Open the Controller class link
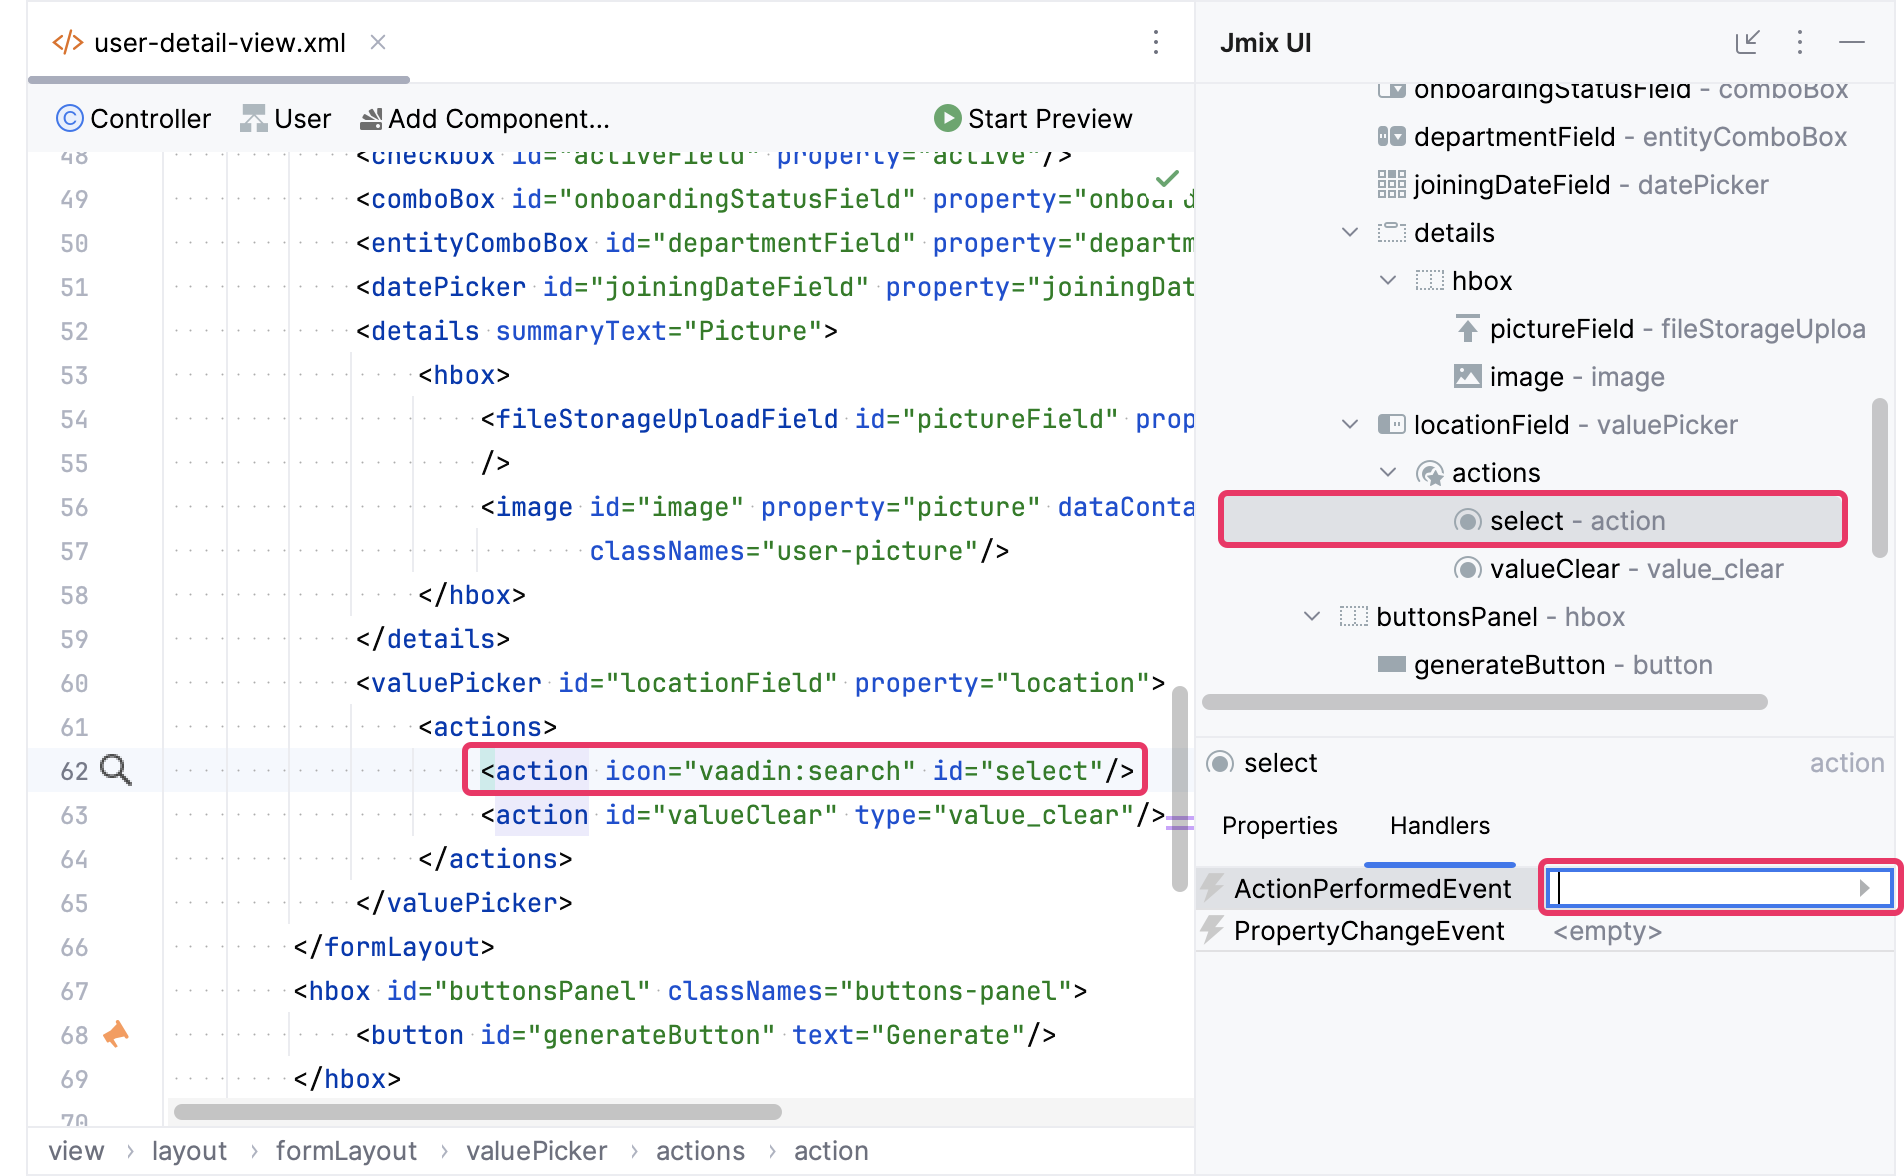 click(x=134, y=119)
